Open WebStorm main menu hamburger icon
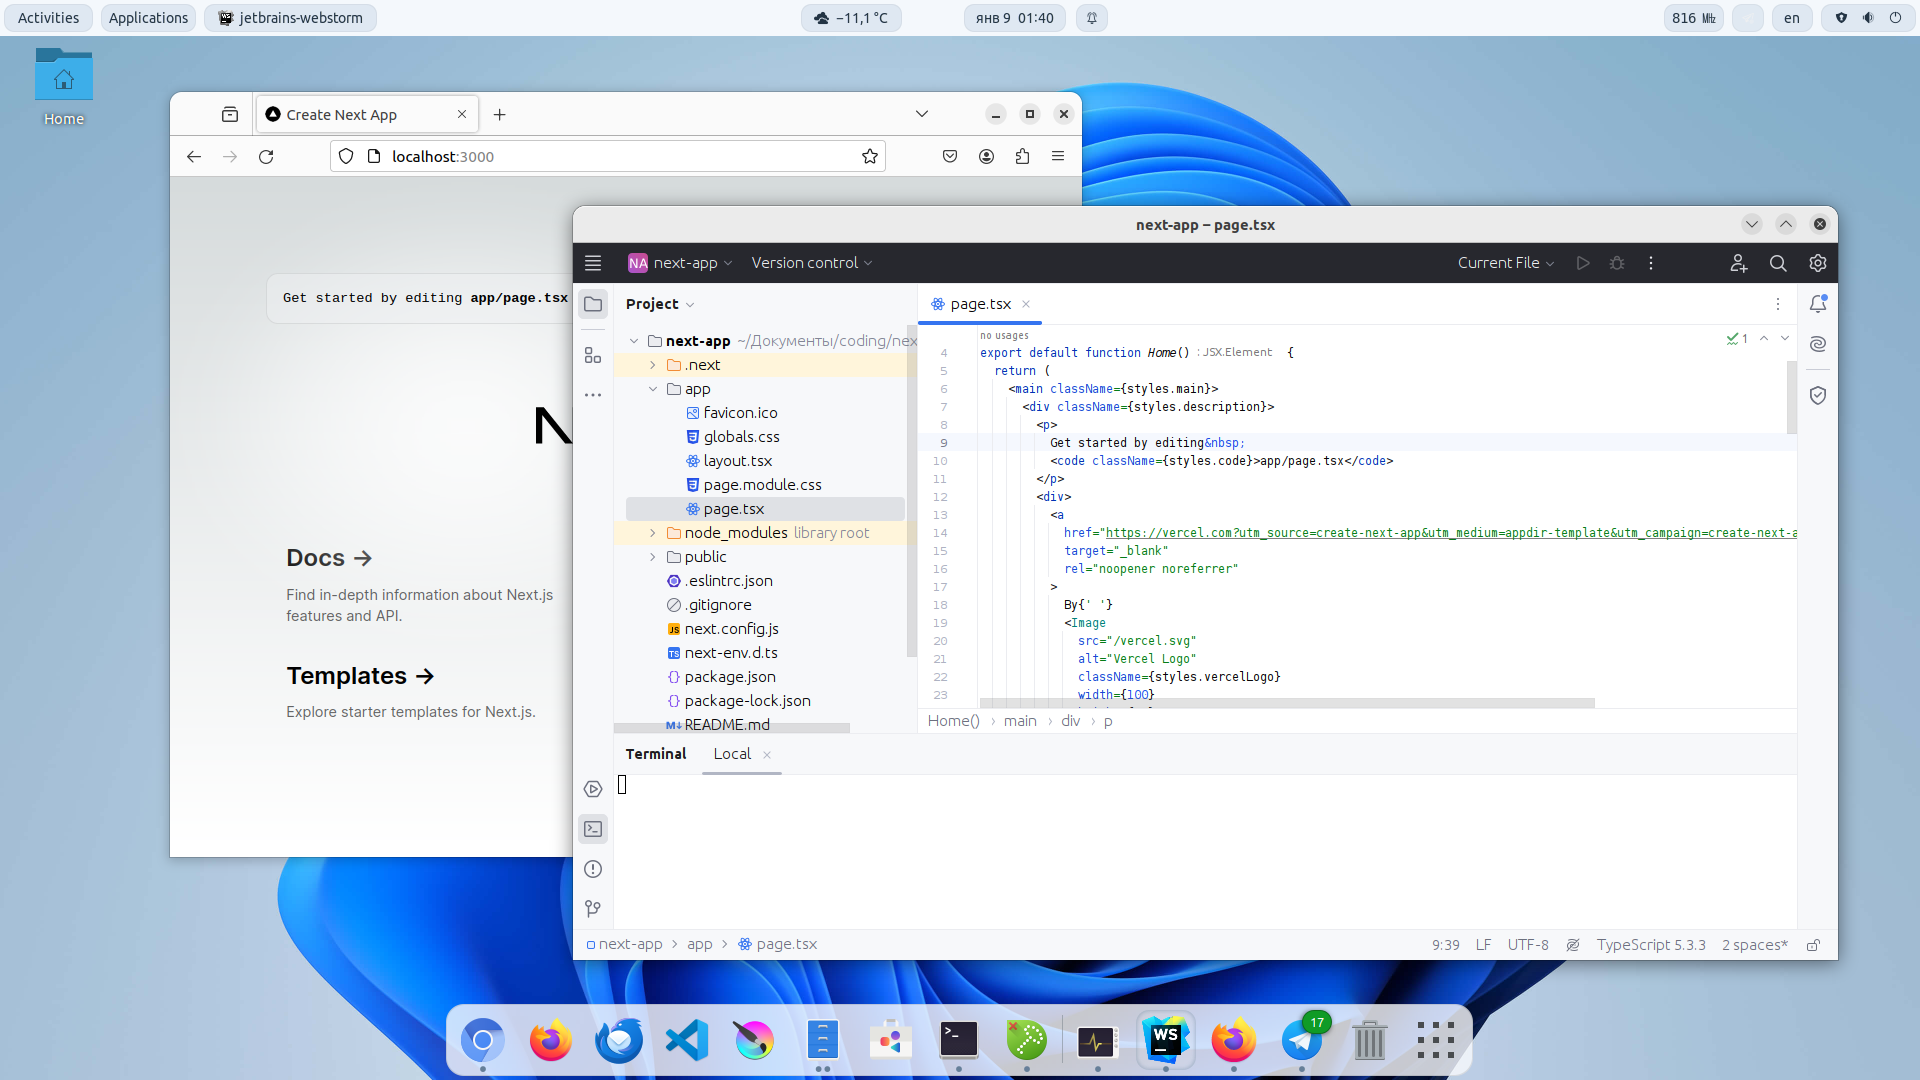The image size is (1920, 1080). pos(593,263)
